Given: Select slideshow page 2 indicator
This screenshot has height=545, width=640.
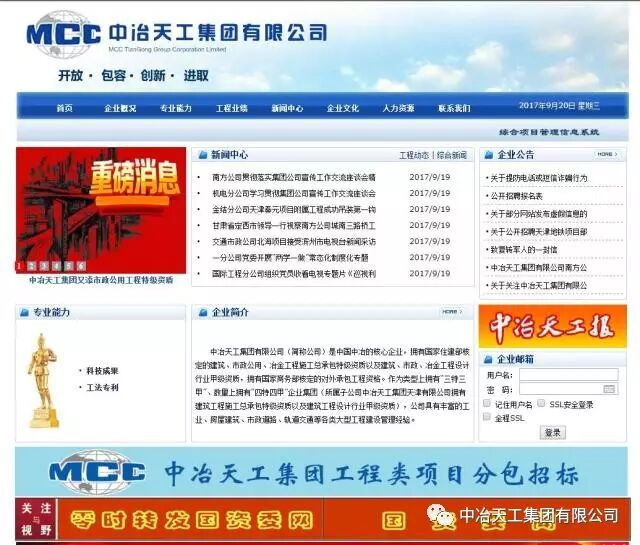Looking at the screenshot, I should point(31,266).
